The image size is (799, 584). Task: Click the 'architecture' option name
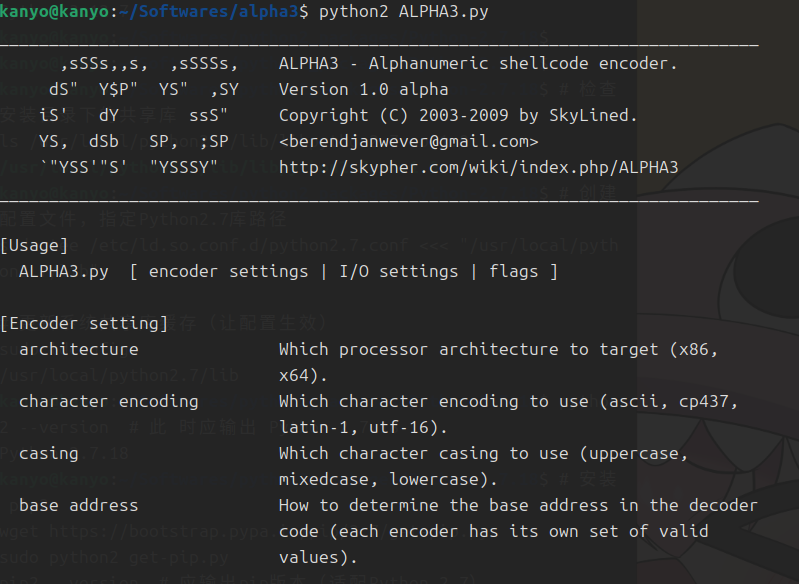[x=78, y=349]
